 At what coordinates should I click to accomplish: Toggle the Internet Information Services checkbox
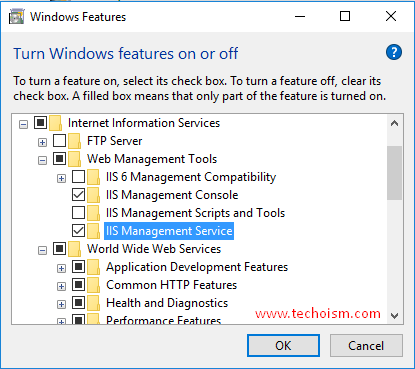click(40, 123)
